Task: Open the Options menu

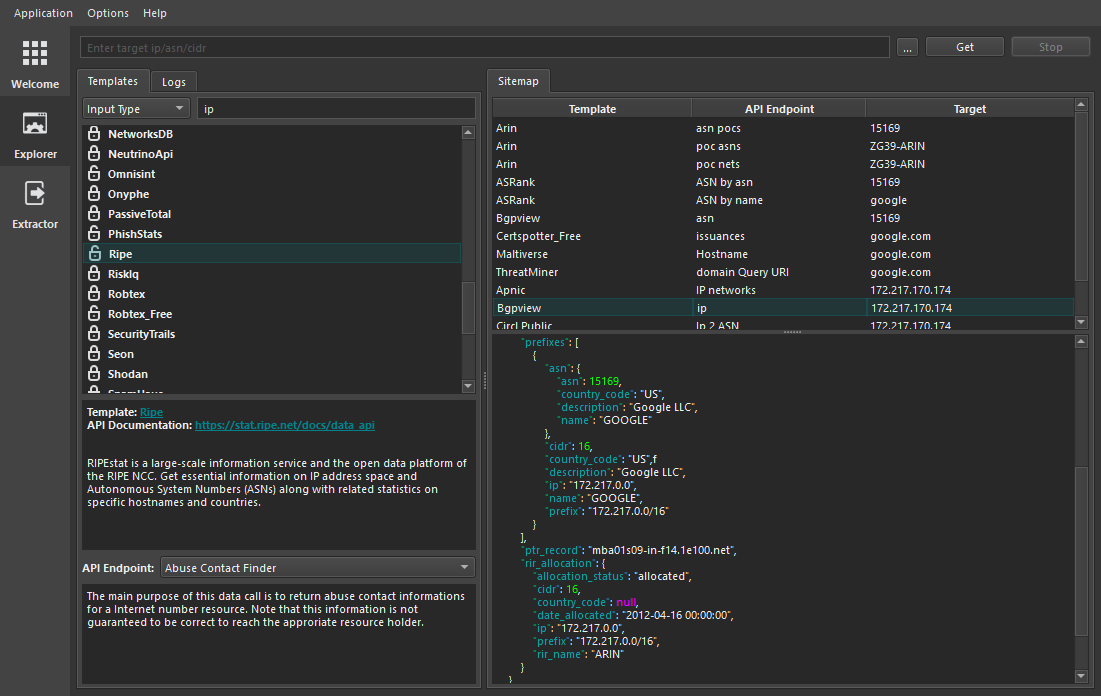Action: coord(108,13)
